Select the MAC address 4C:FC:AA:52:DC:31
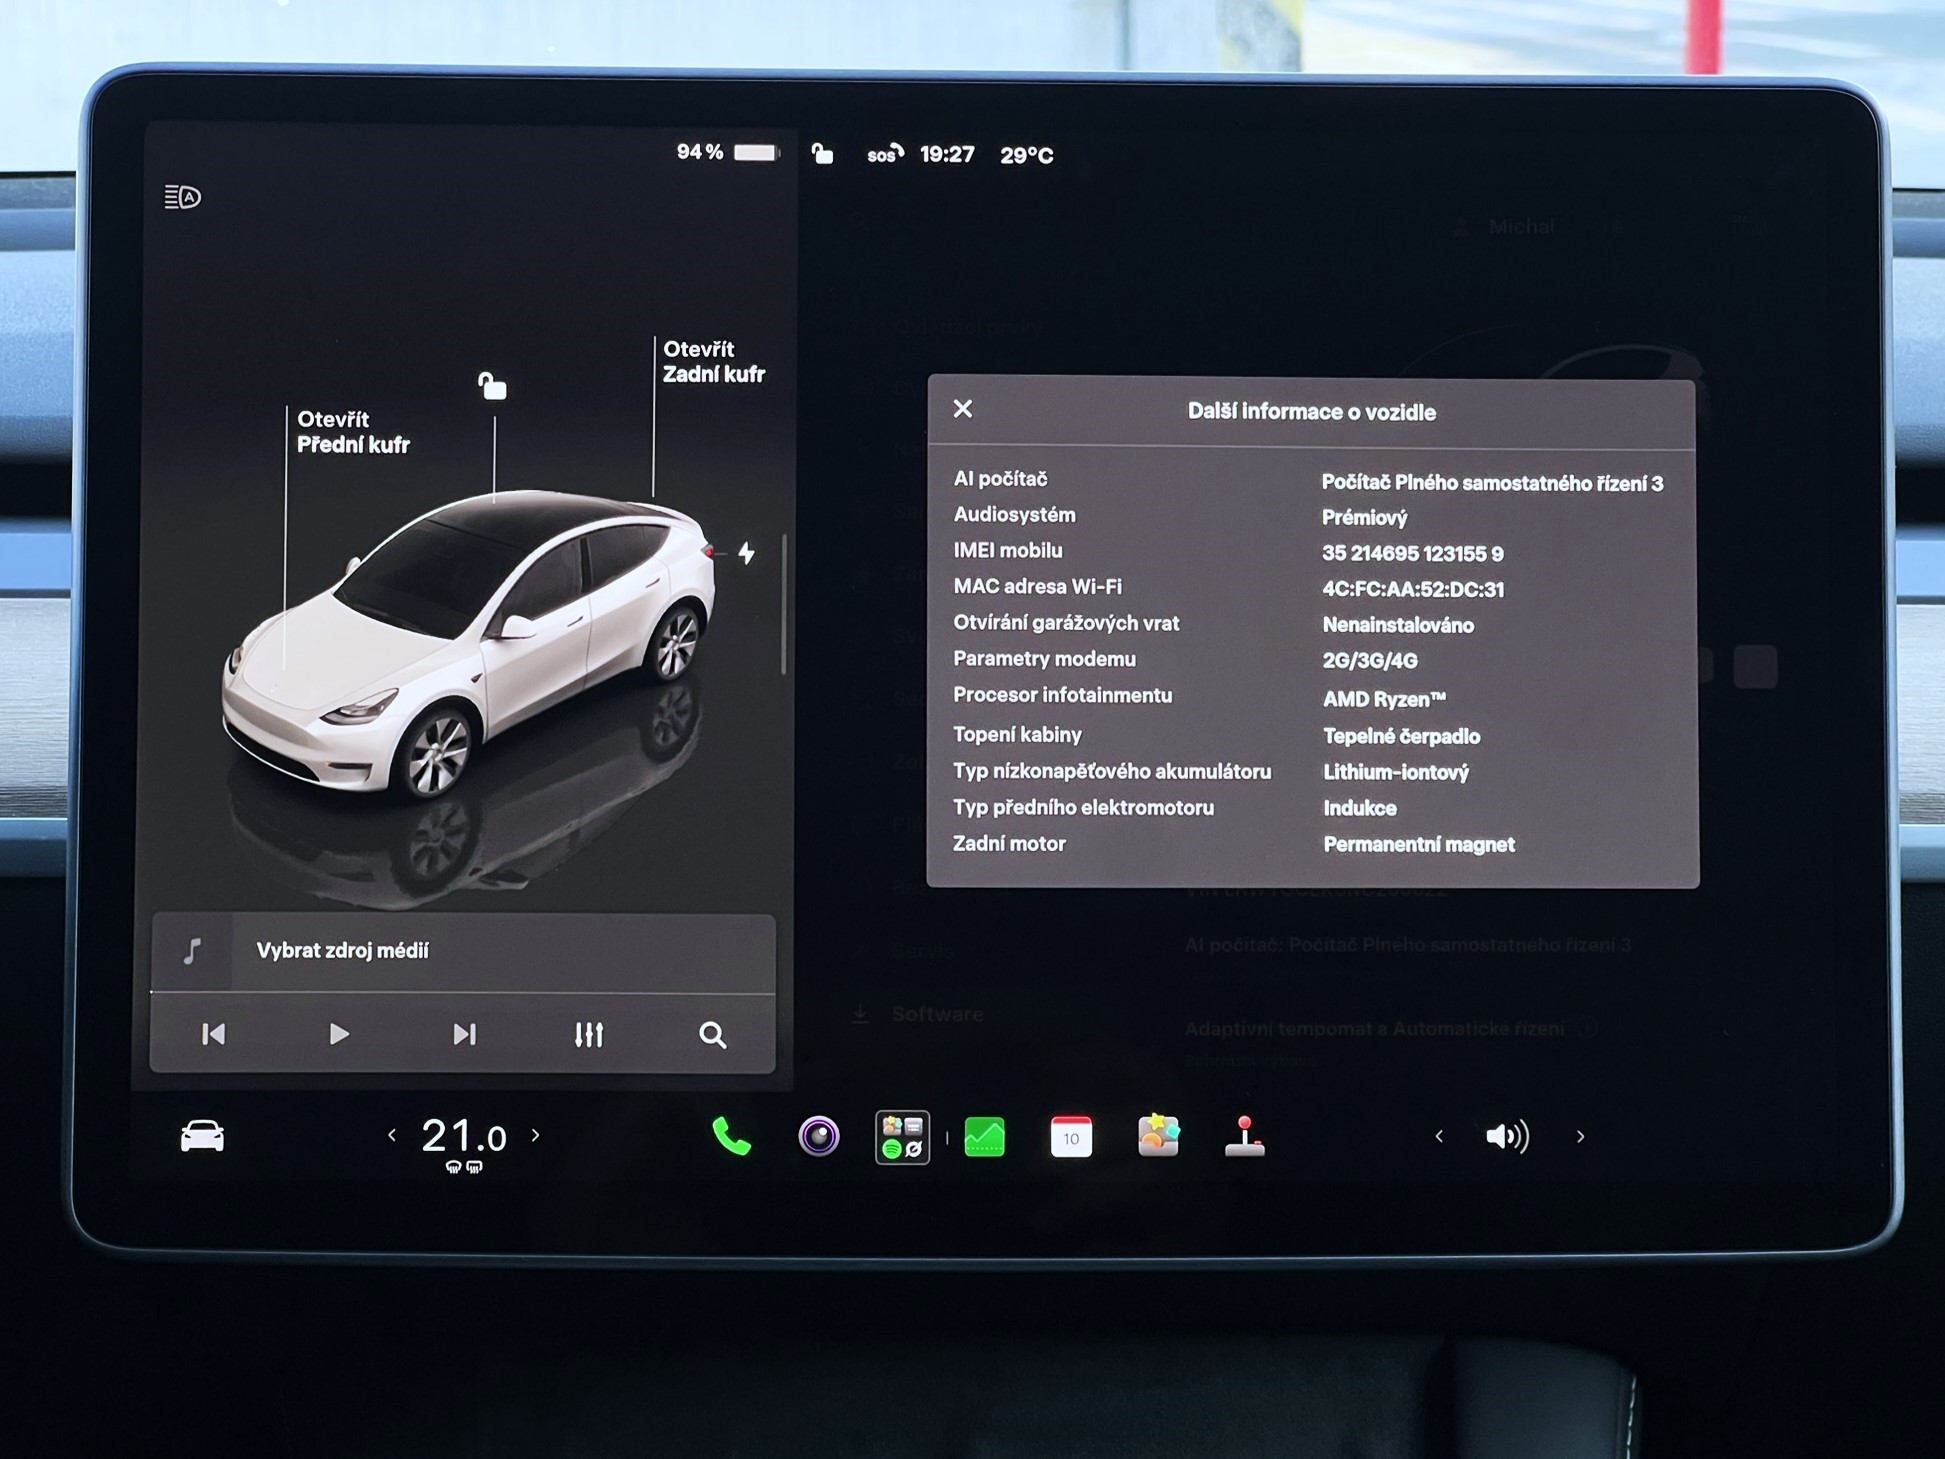Viewport: 1945px width, 1459px height. click(1413, 589)
